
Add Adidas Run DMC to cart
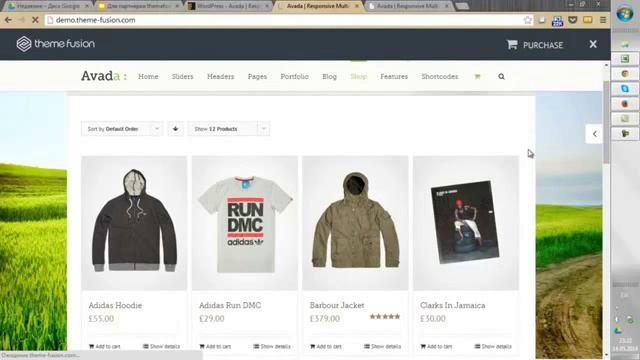coord(215,347)
